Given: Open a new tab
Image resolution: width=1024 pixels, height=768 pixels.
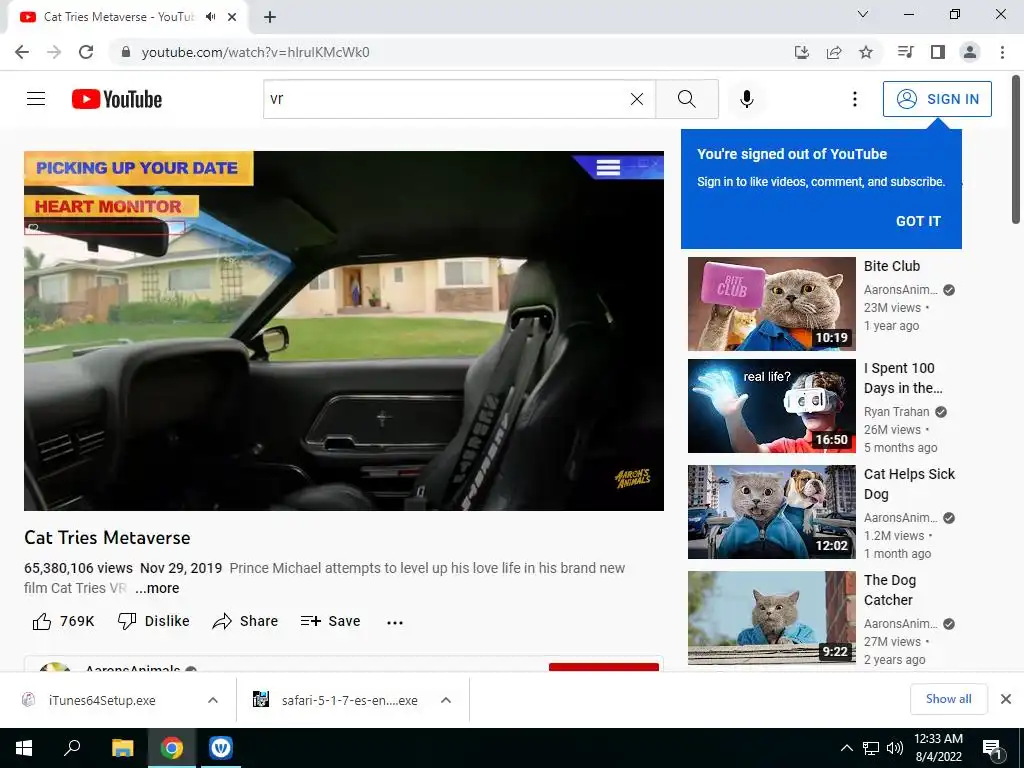Looking at the screenshot, I should tap(270, 17).
